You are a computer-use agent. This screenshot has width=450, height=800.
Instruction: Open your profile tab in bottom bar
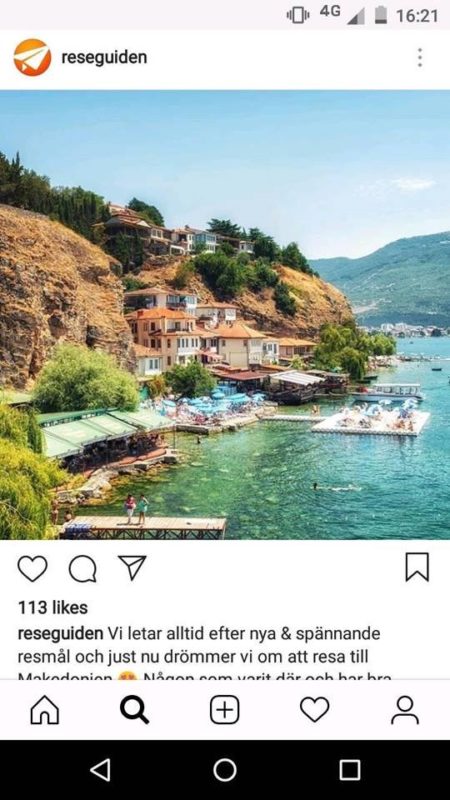coord(405,710)
